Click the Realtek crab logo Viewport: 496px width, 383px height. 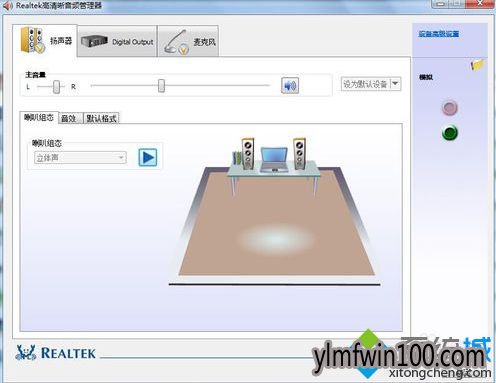pos(26,353)
